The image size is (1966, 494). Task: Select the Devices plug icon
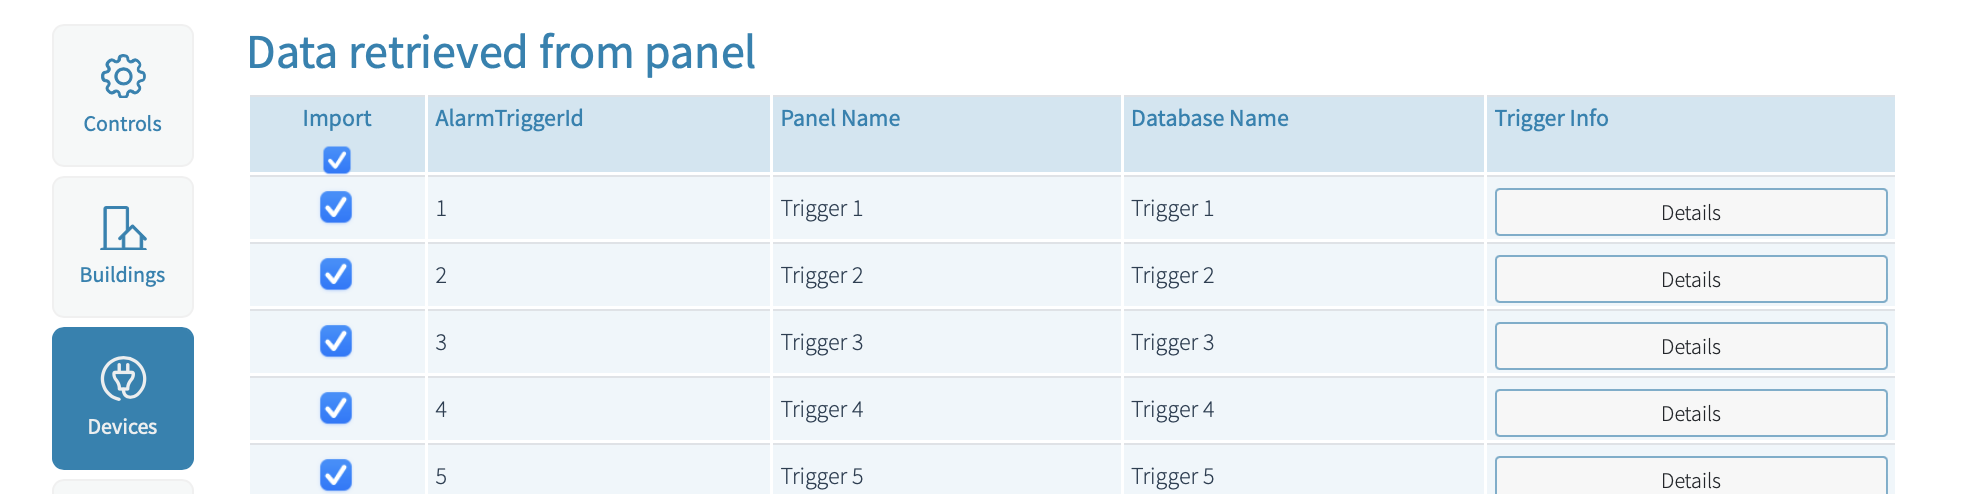123,380
